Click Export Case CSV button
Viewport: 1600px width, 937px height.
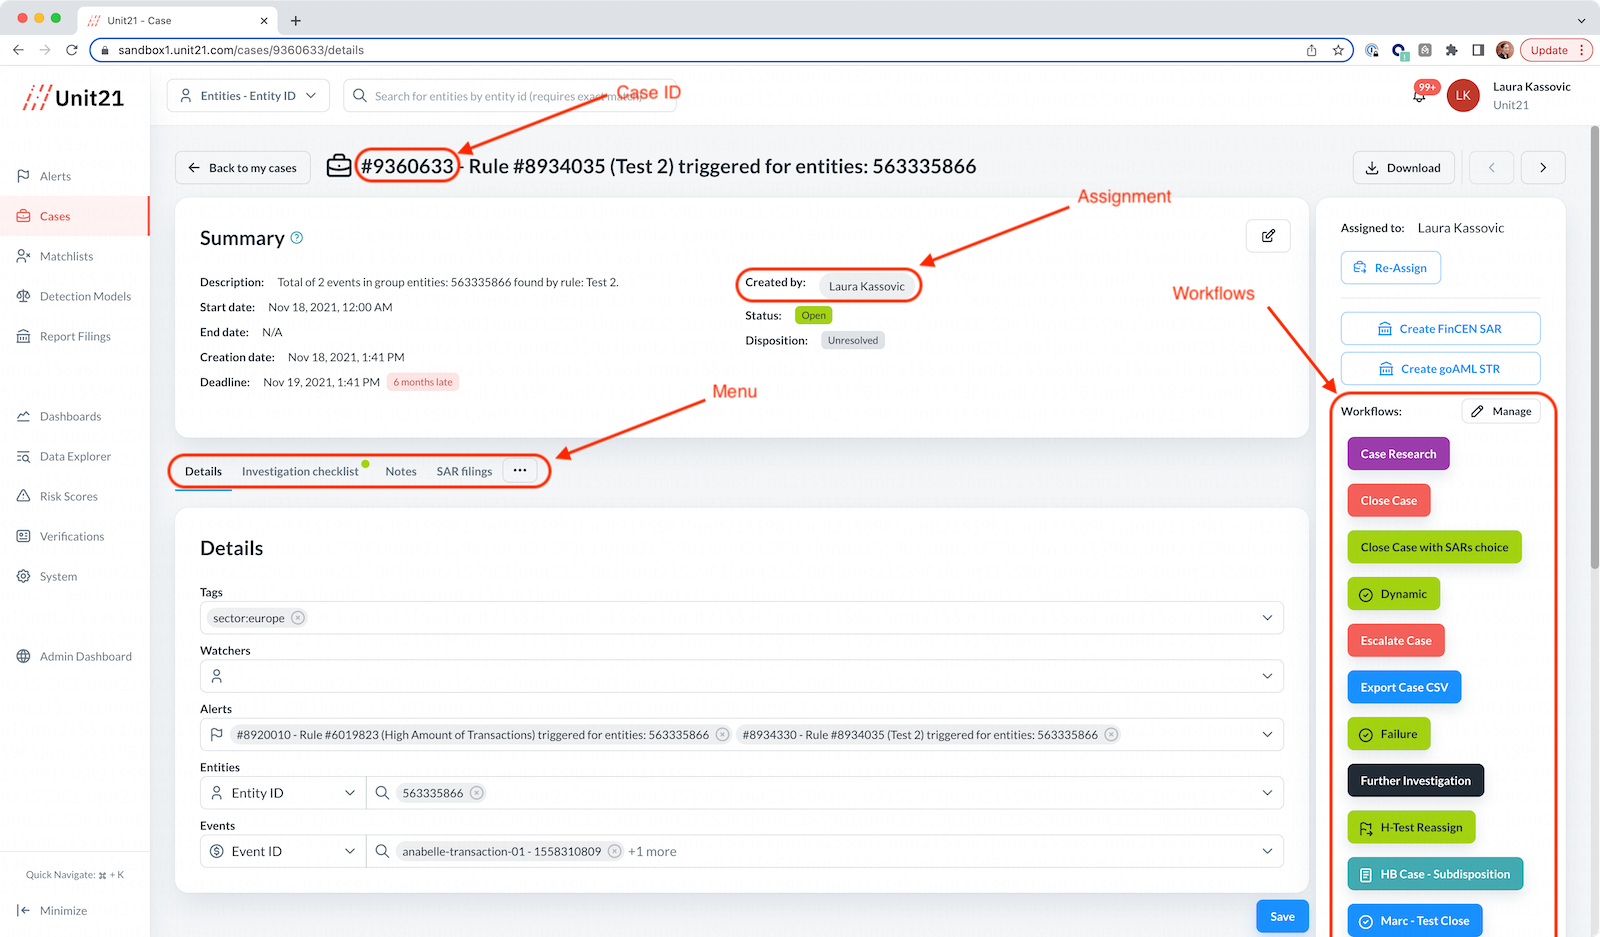tap(1404, 687)
